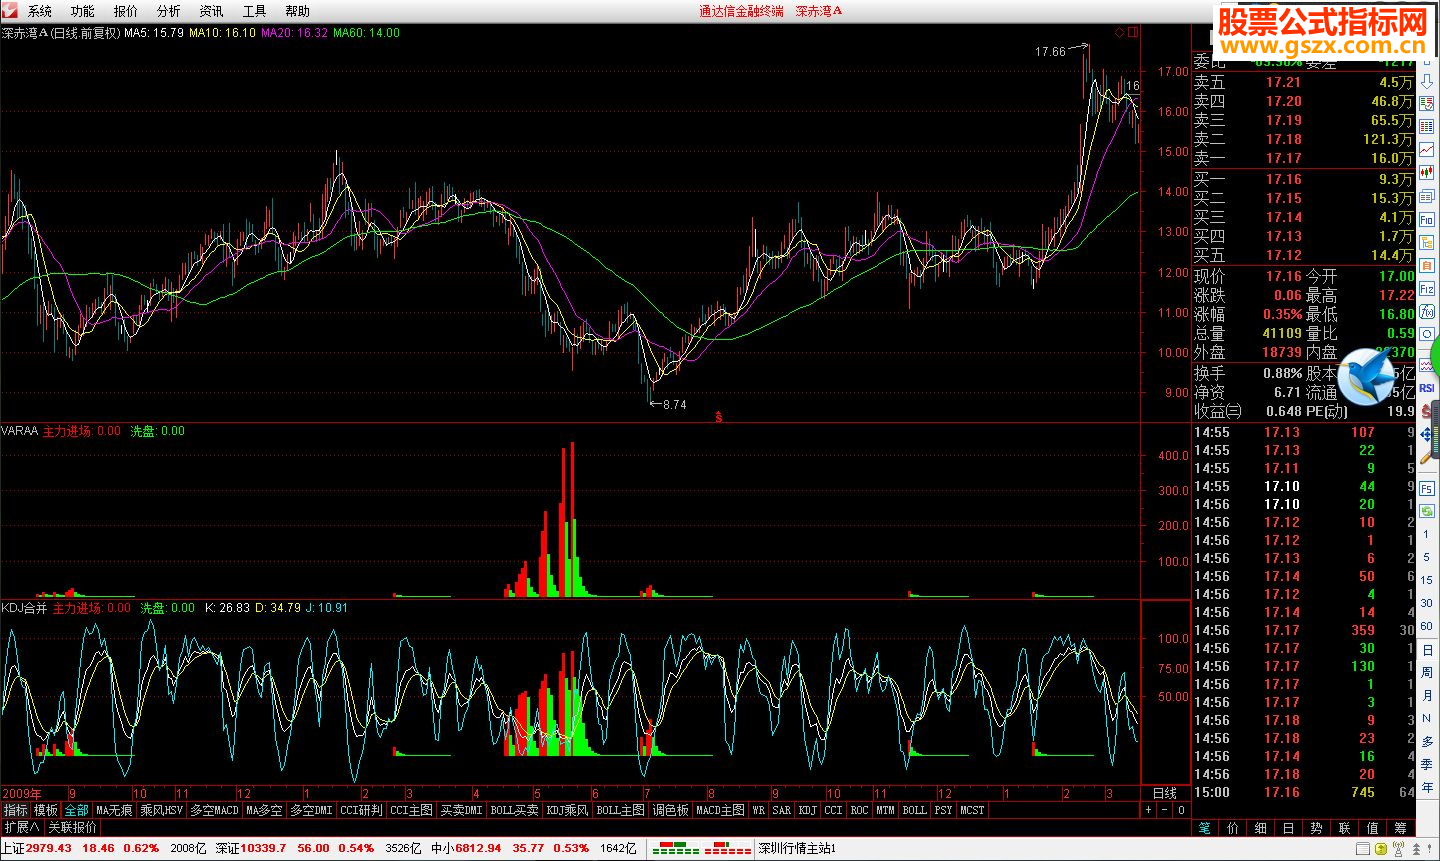Switch to 60-minute period
Image resolution: width=1440 pixels, height=861 pixels.
point(1427,625)
